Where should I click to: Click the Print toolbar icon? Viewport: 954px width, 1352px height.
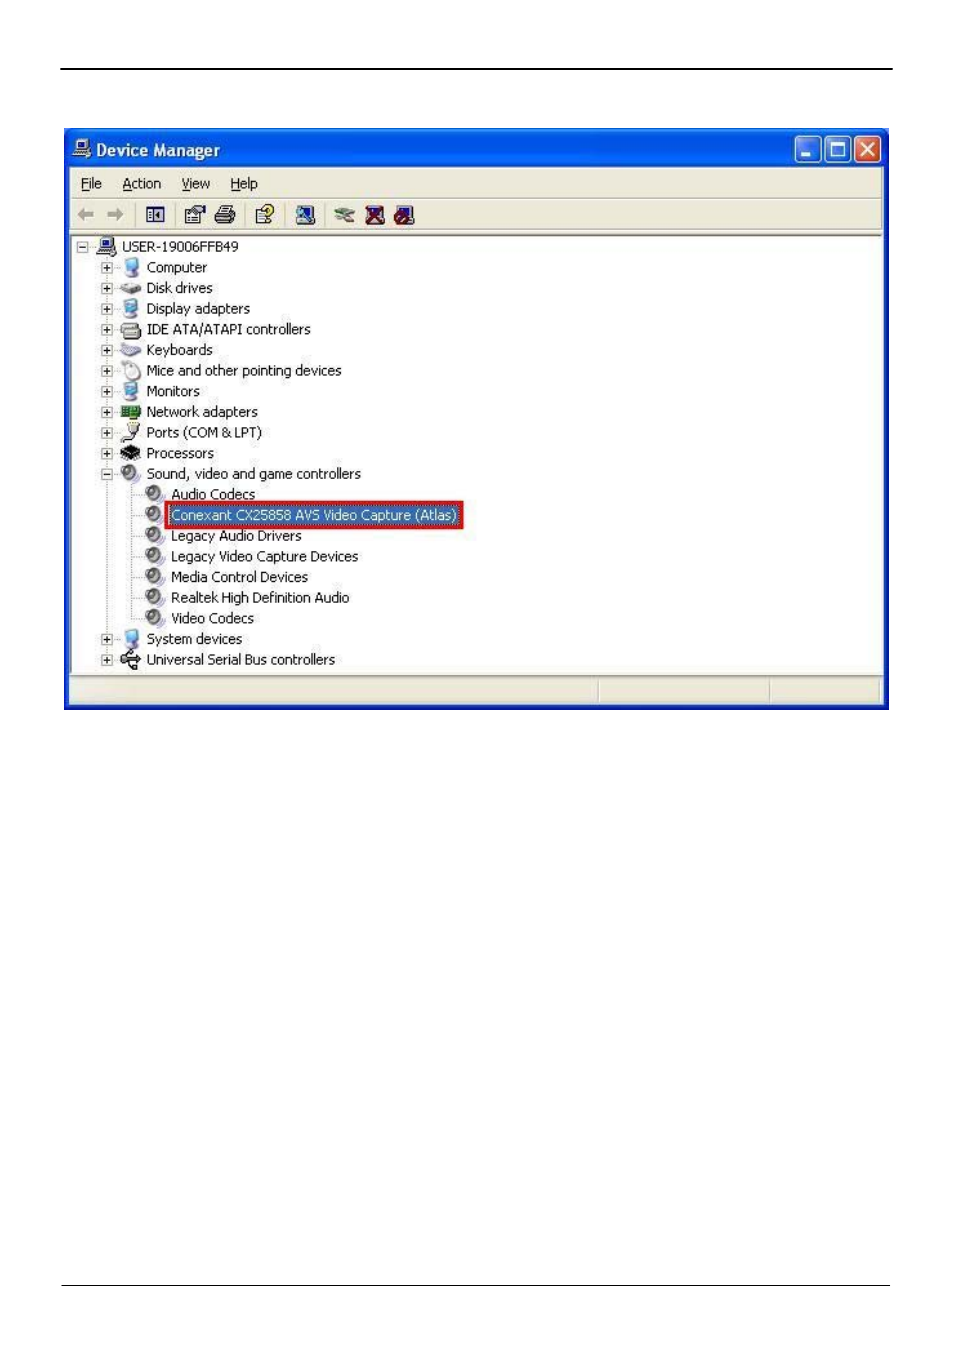[x=225, y=215]
